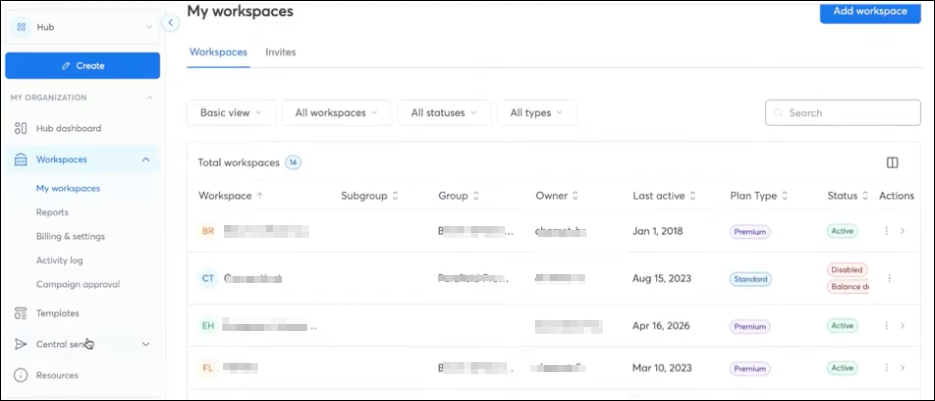
Task: Open Campaign approval in sidebar
Action: point(78,284)
